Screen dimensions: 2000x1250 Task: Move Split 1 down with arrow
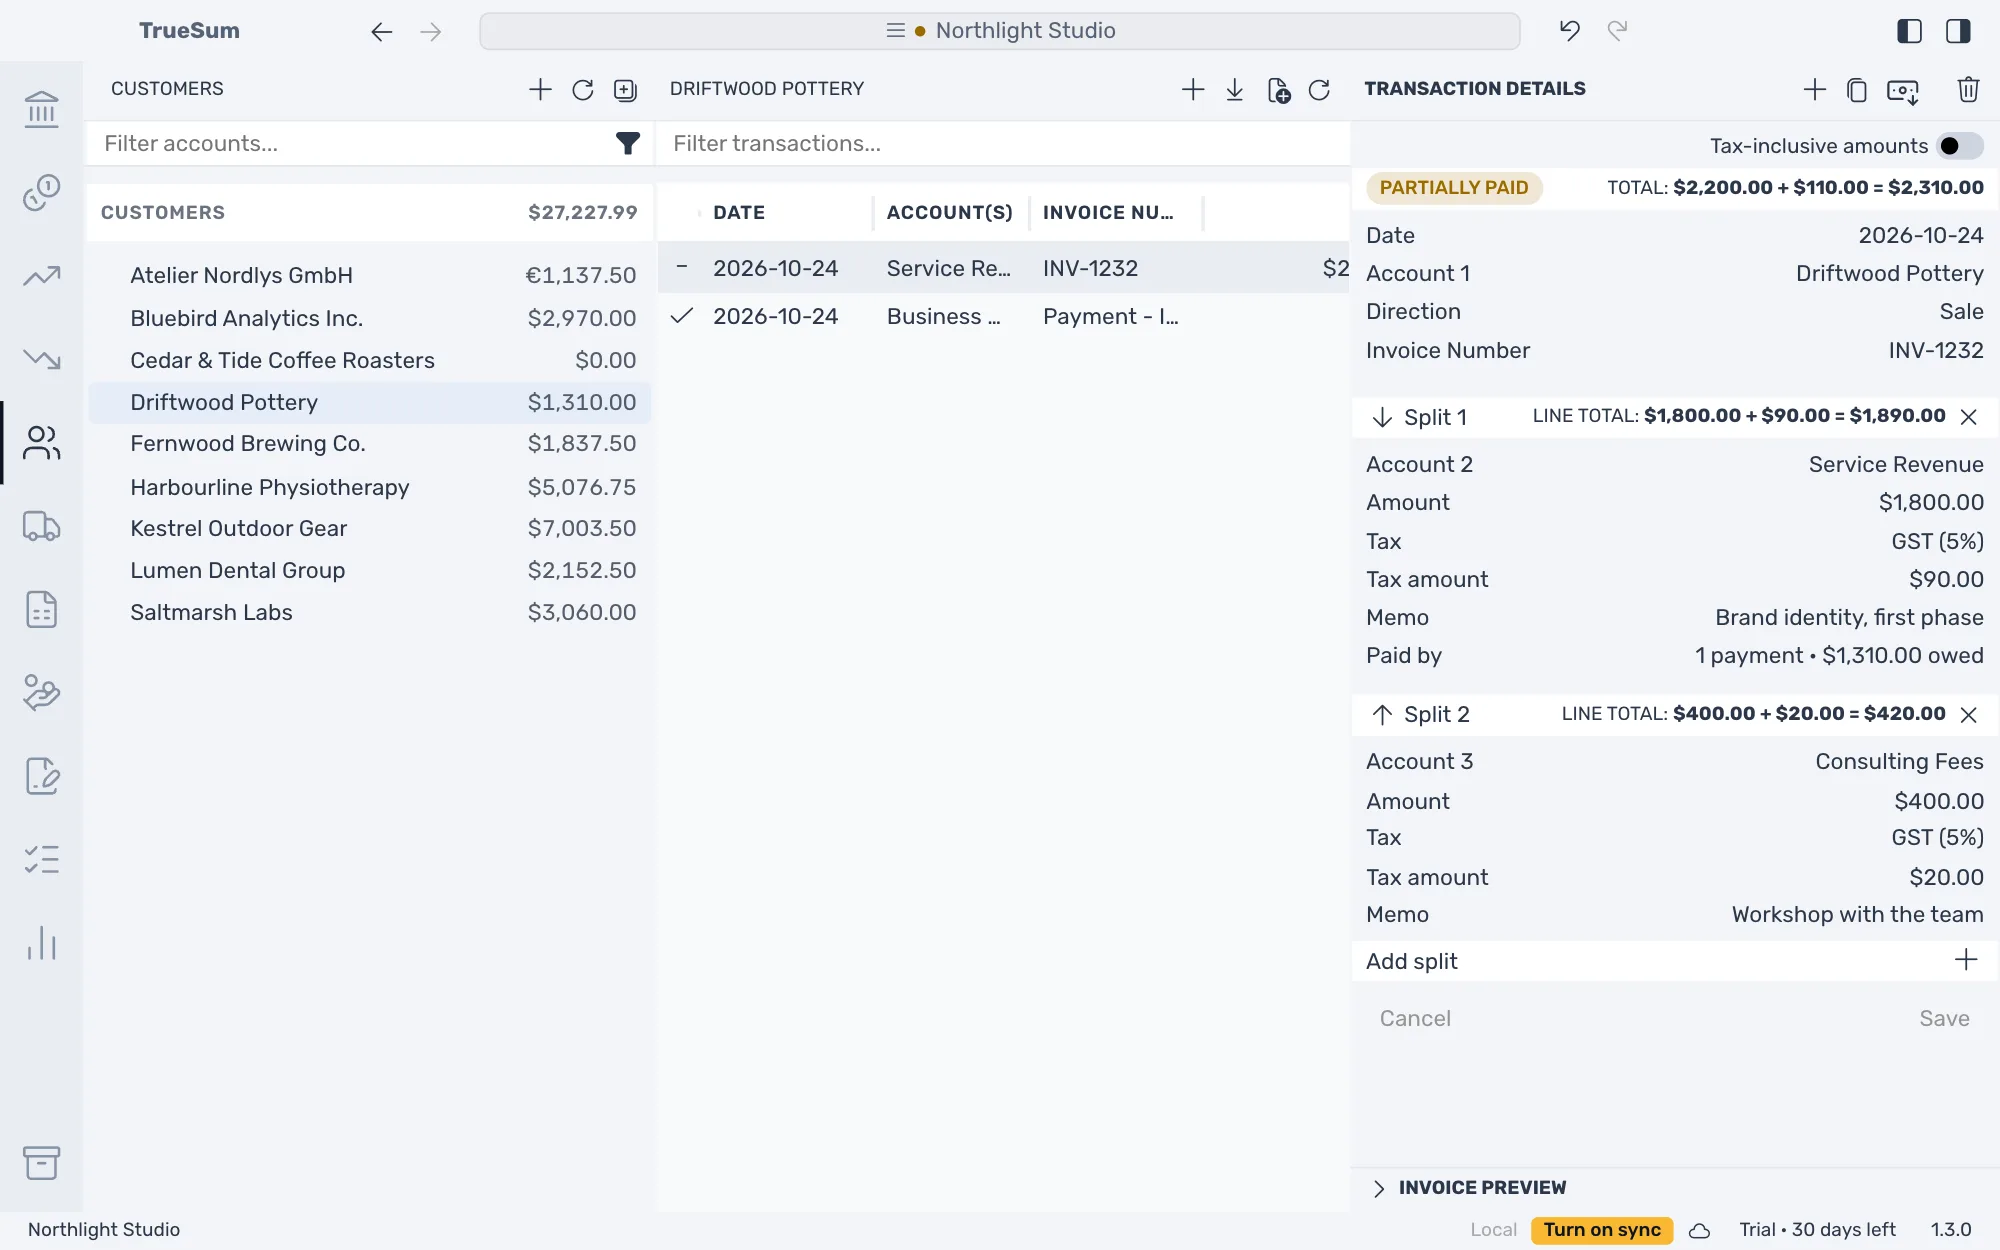1382,417
